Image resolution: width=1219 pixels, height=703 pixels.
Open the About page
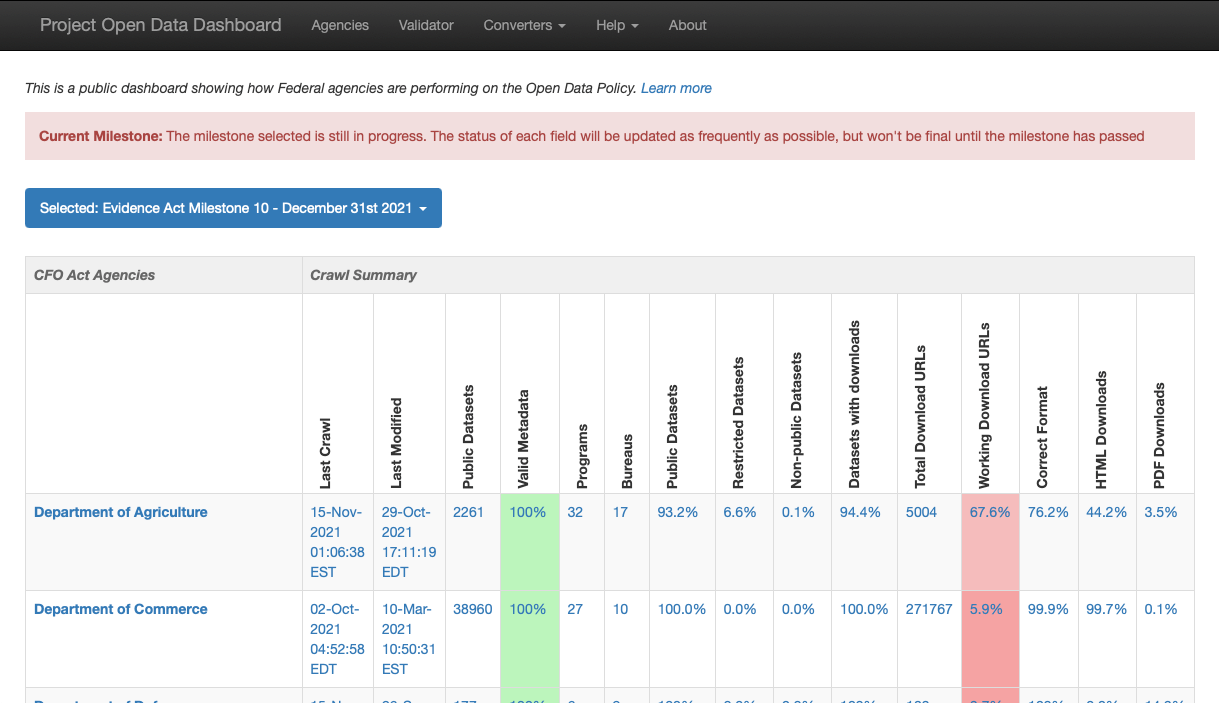pyautogui.click(x=687, y=25)
